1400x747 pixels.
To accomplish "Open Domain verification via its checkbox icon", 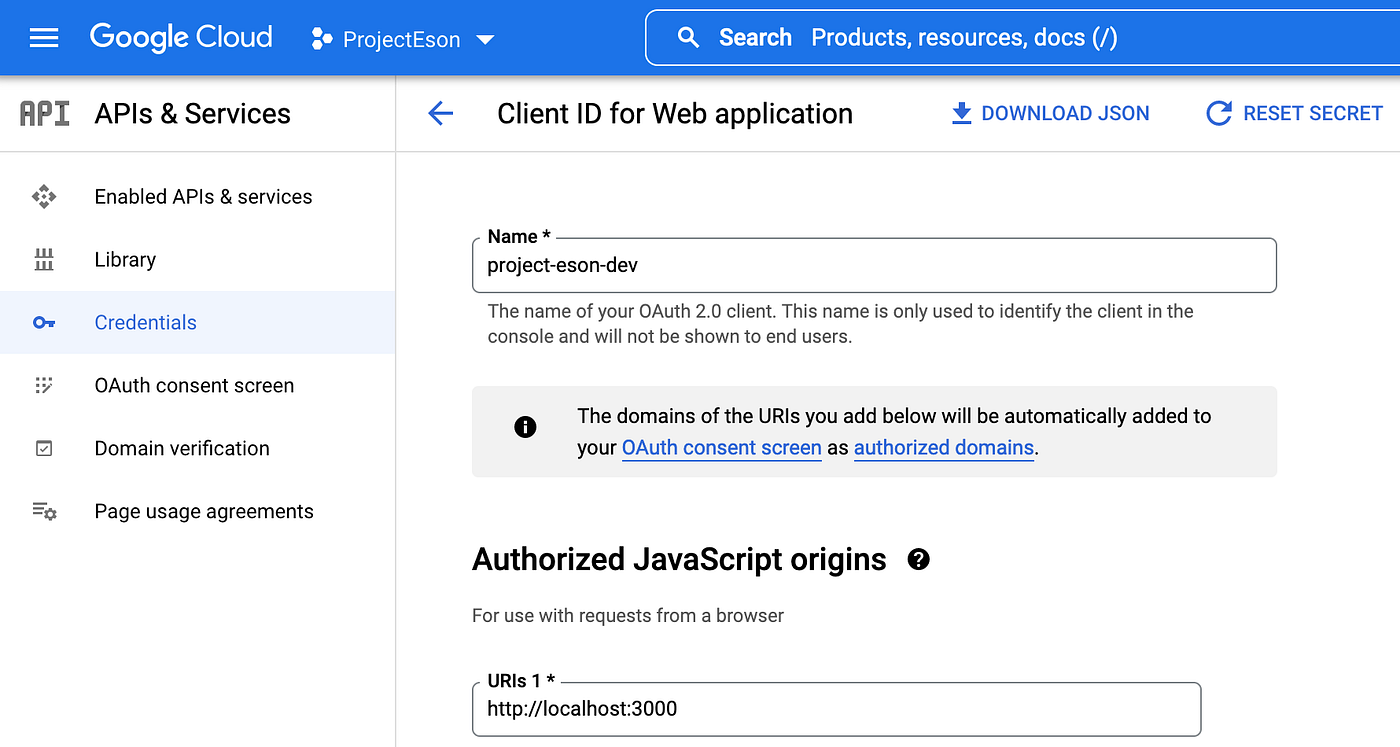I will coord(44,448).
